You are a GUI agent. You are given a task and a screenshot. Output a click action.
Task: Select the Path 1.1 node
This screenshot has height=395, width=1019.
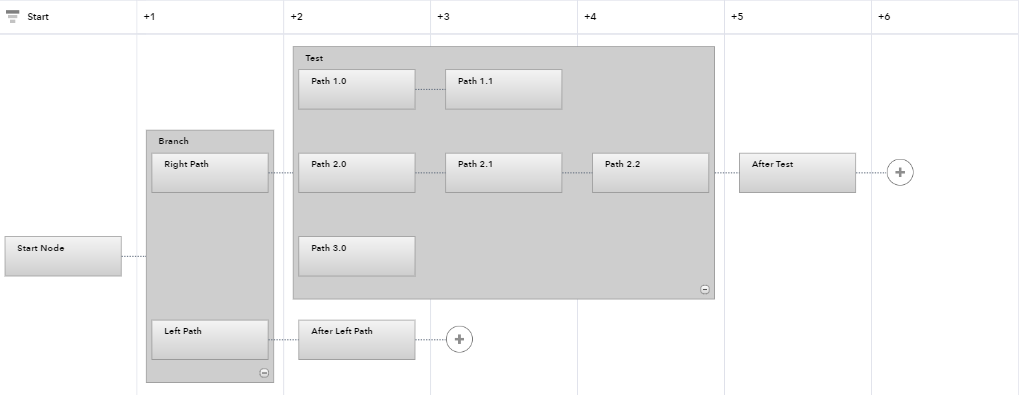504,89
